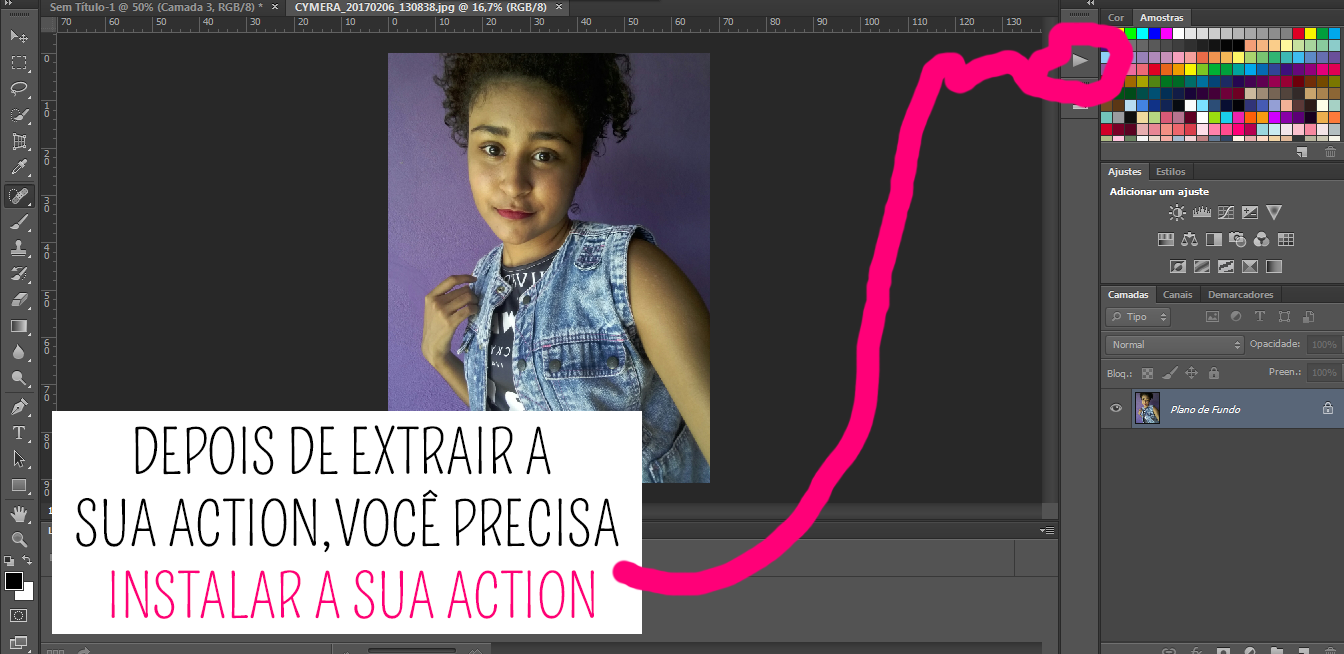The width and height of the screenshot is (1344, 654).
Task: Add a Black & White adjustment
Action: tap(1213, 239)
